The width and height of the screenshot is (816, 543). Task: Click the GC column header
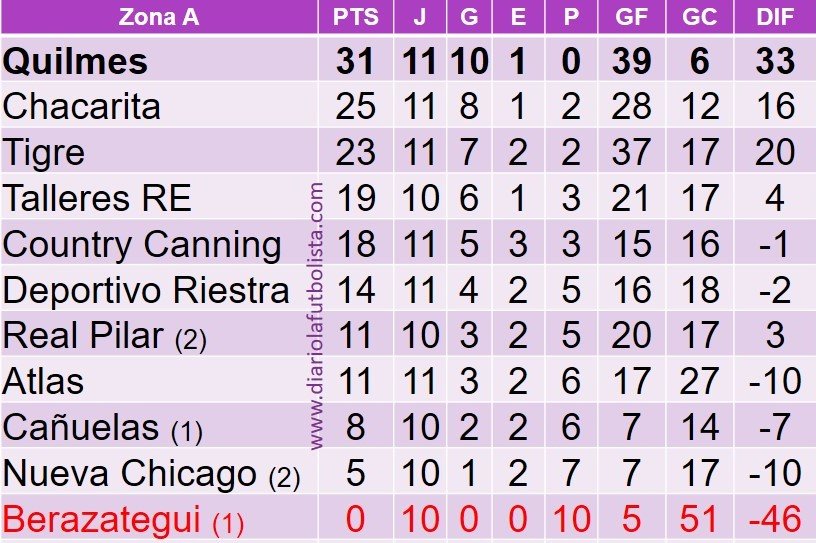point(699,17)
